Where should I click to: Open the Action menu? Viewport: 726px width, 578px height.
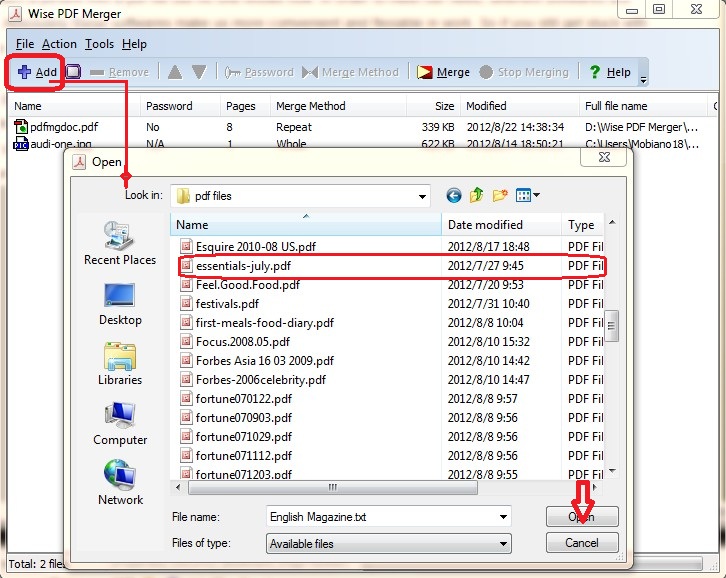(59, 44)
